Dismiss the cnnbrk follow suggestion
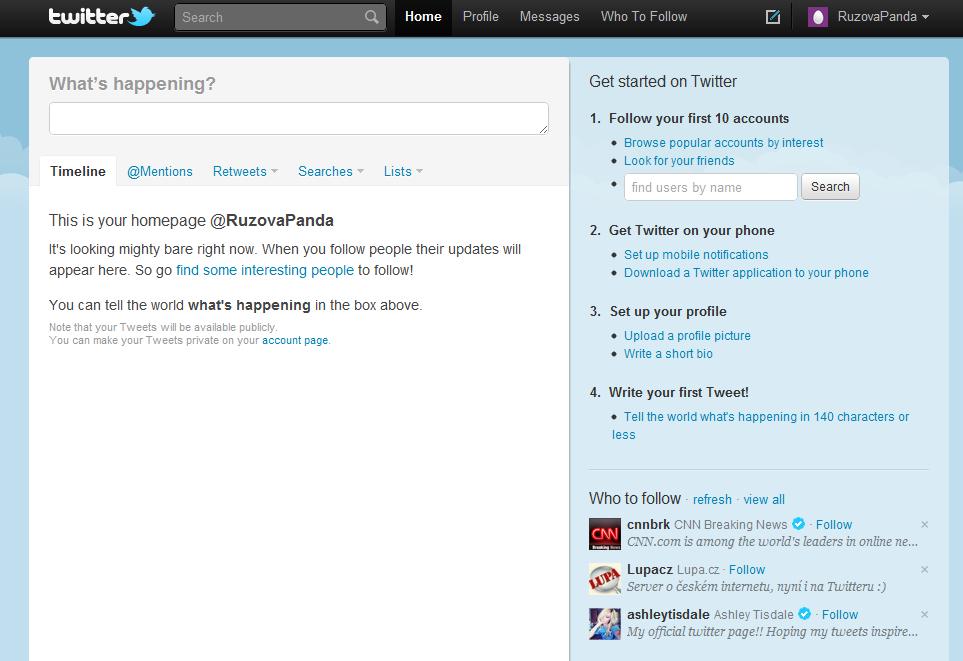The image size is (963, 661). tap(924, 525)
